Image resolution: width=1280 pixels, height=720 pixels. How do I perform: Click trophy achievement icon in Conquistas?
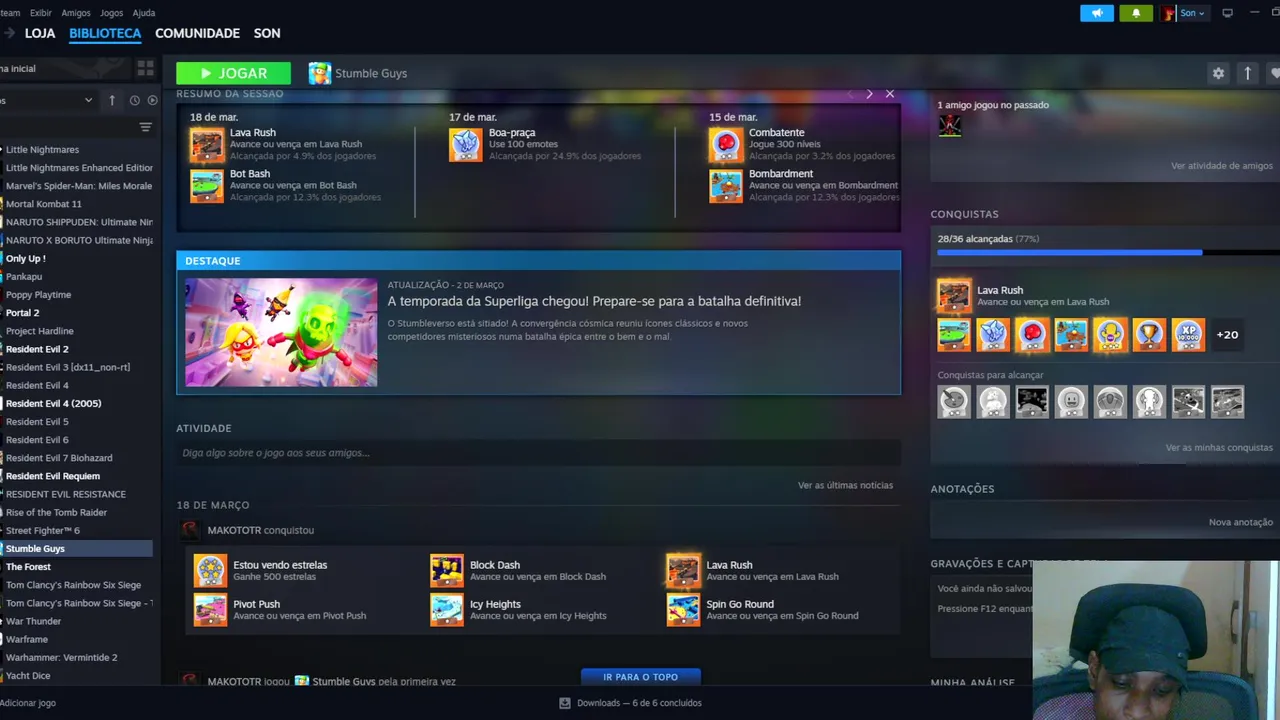coord(1149,335)
